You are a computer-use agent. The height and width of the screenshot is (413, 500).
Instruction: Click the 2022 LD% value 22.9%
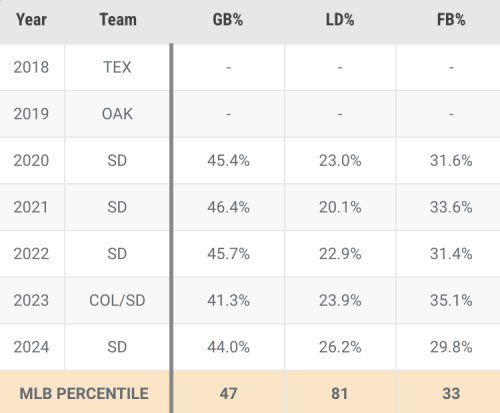coord(340,254)
